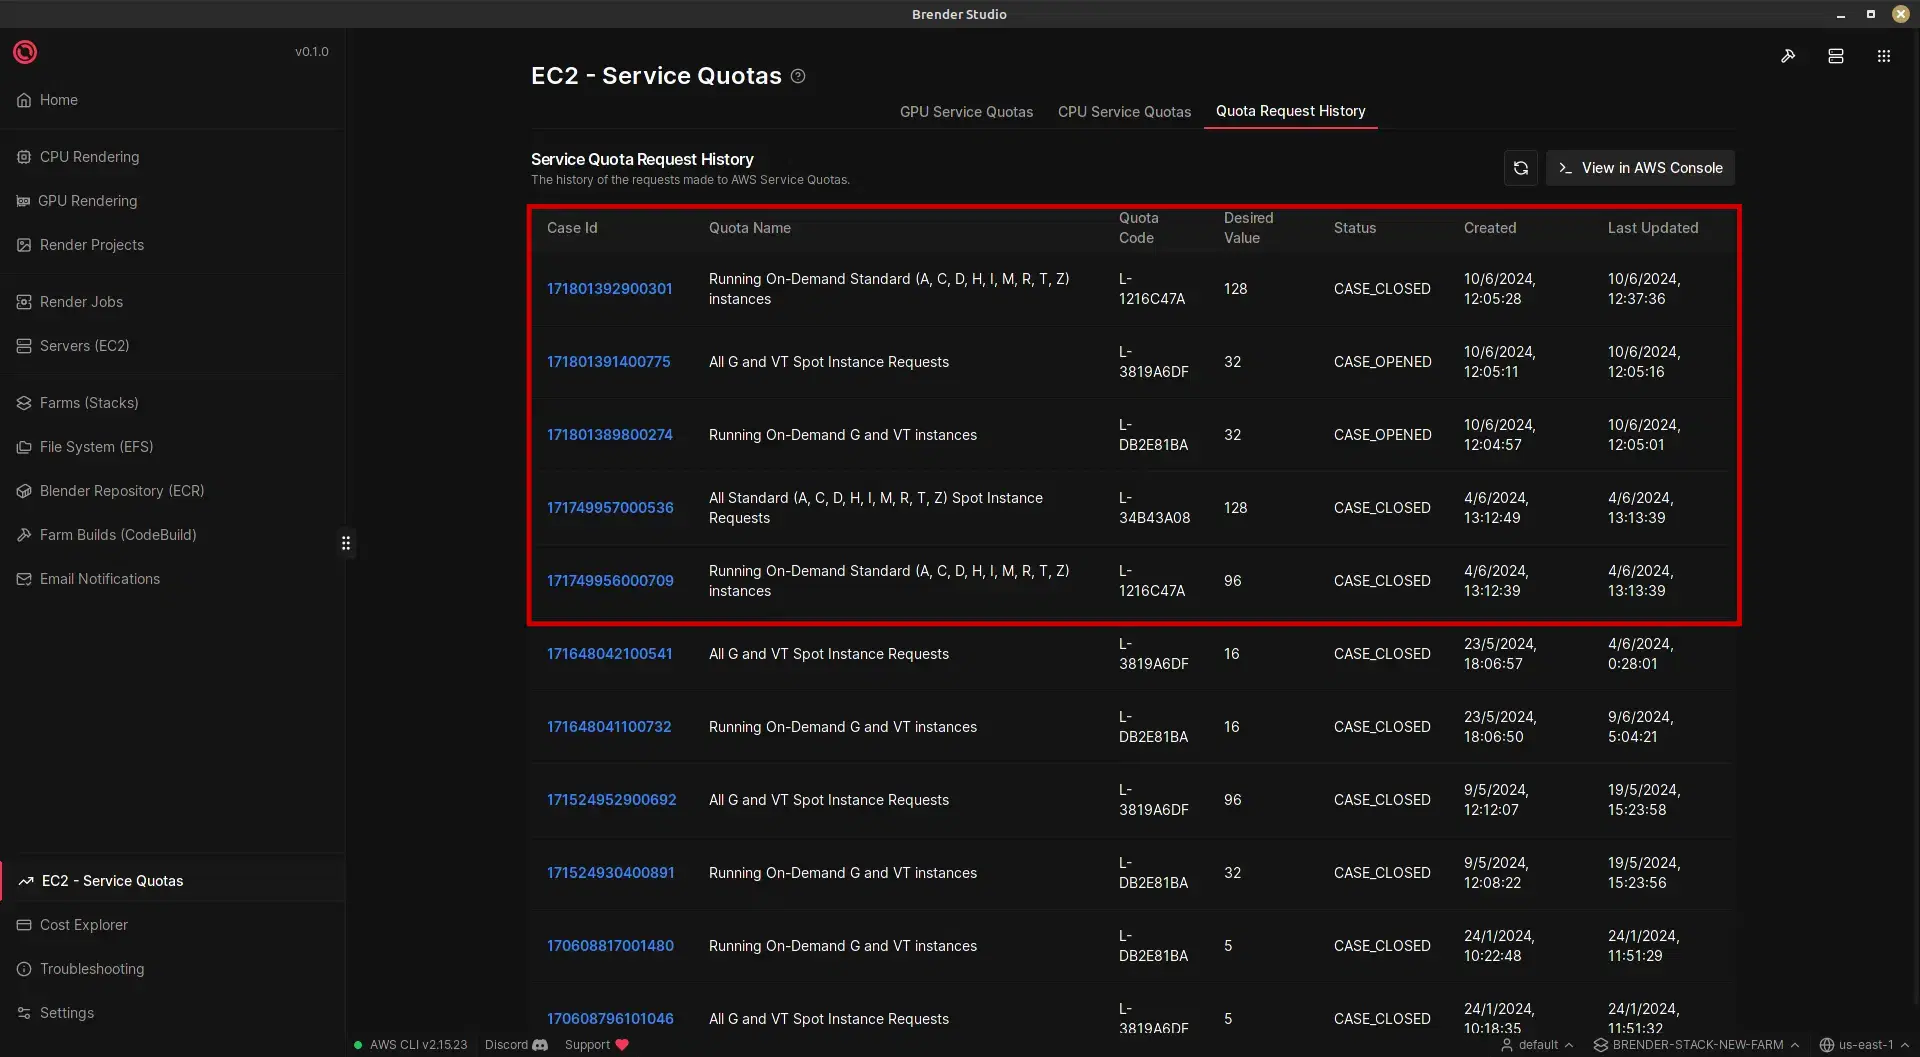Screen dimensions: 1920x1057
Task: Switch to GPU Service Quotas tab
Action: (966, 112)
